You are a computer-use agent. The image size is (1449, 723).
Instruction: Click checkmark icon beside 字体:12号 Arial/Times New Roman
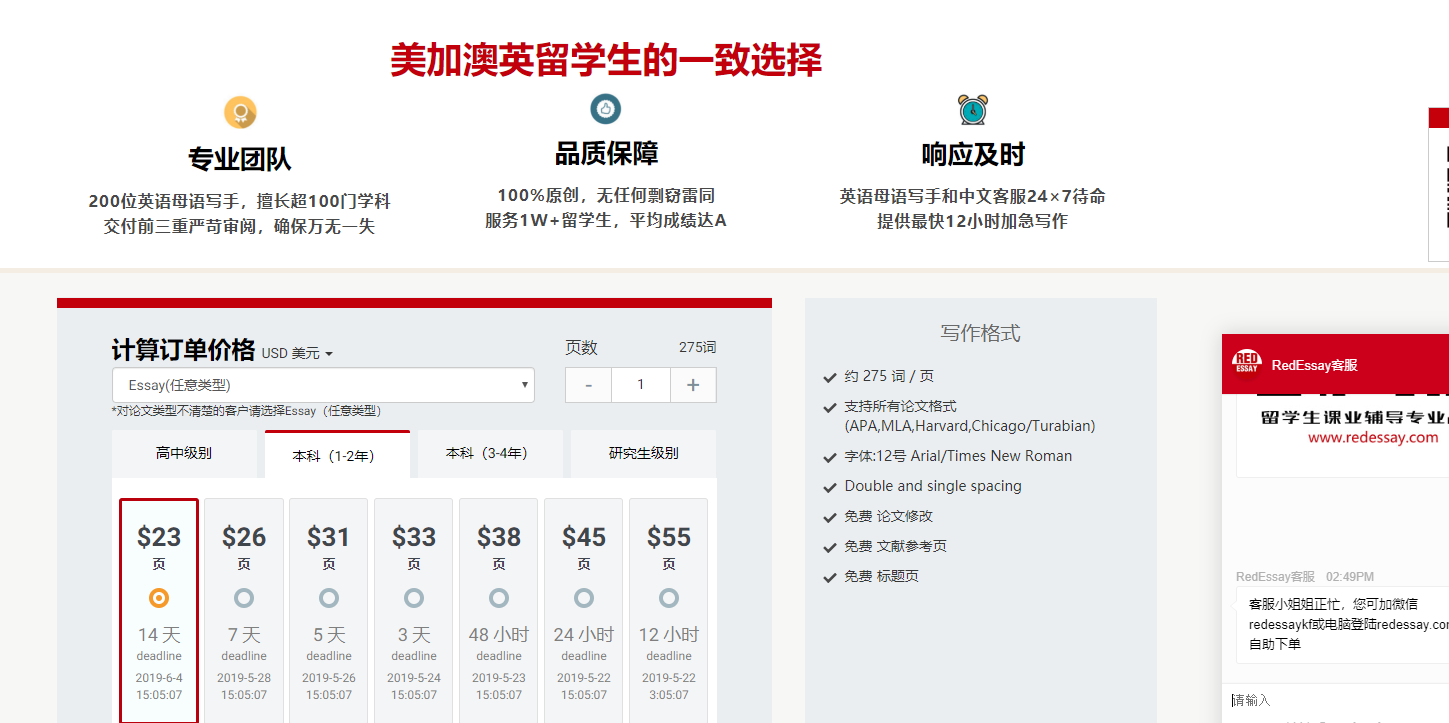(x=829, y=458)
